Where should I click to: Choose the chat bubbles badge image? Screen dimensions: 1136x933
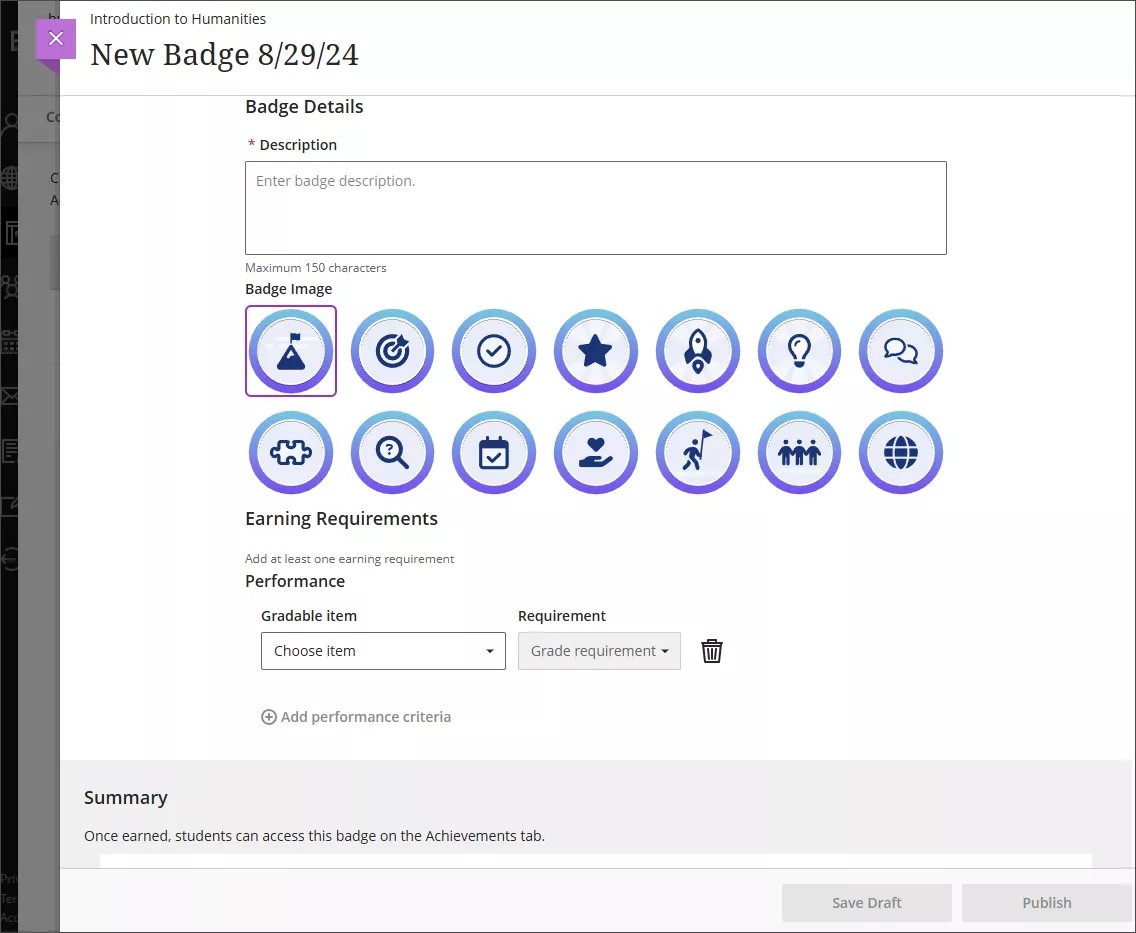pos(901,351)
